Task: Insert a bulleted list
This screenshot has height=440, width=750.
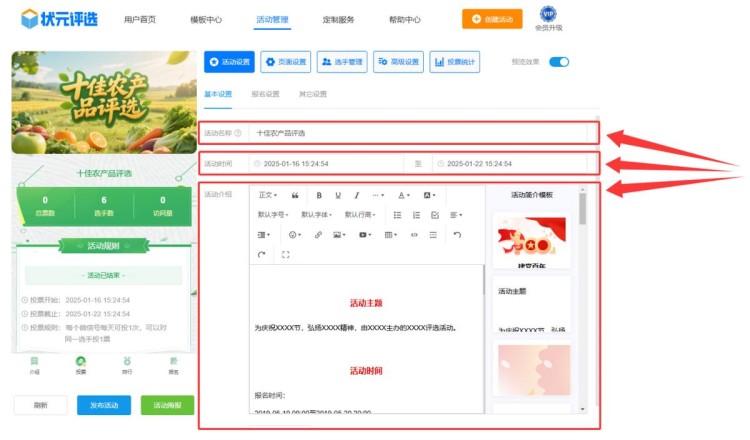Action: [x=398, y=215]
